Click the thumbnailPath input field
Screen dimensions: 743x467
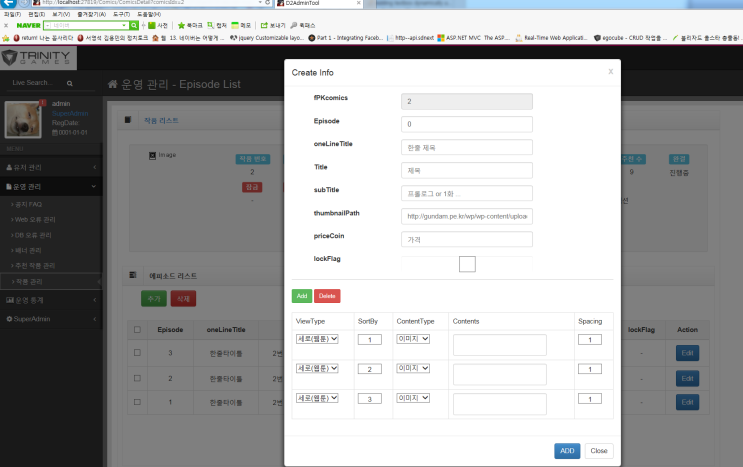tap(467, 216)
